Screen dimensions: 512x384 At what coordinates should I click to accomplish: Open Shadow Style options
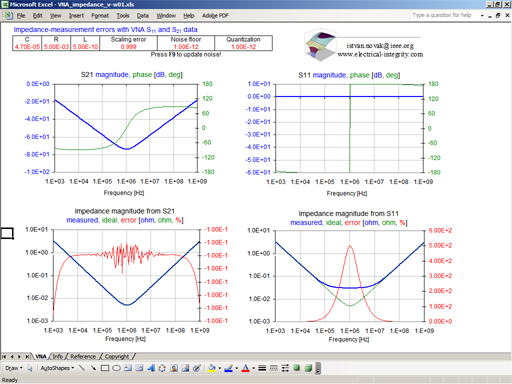pyautogui.click(x=296, y=368)
